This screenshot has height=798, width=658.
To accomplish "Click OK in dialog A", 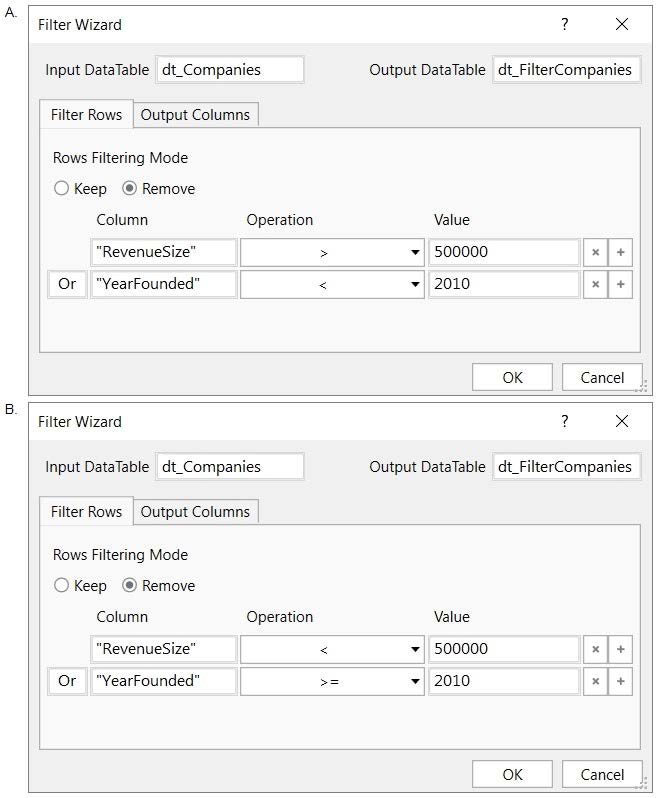I will click(512, 377).
